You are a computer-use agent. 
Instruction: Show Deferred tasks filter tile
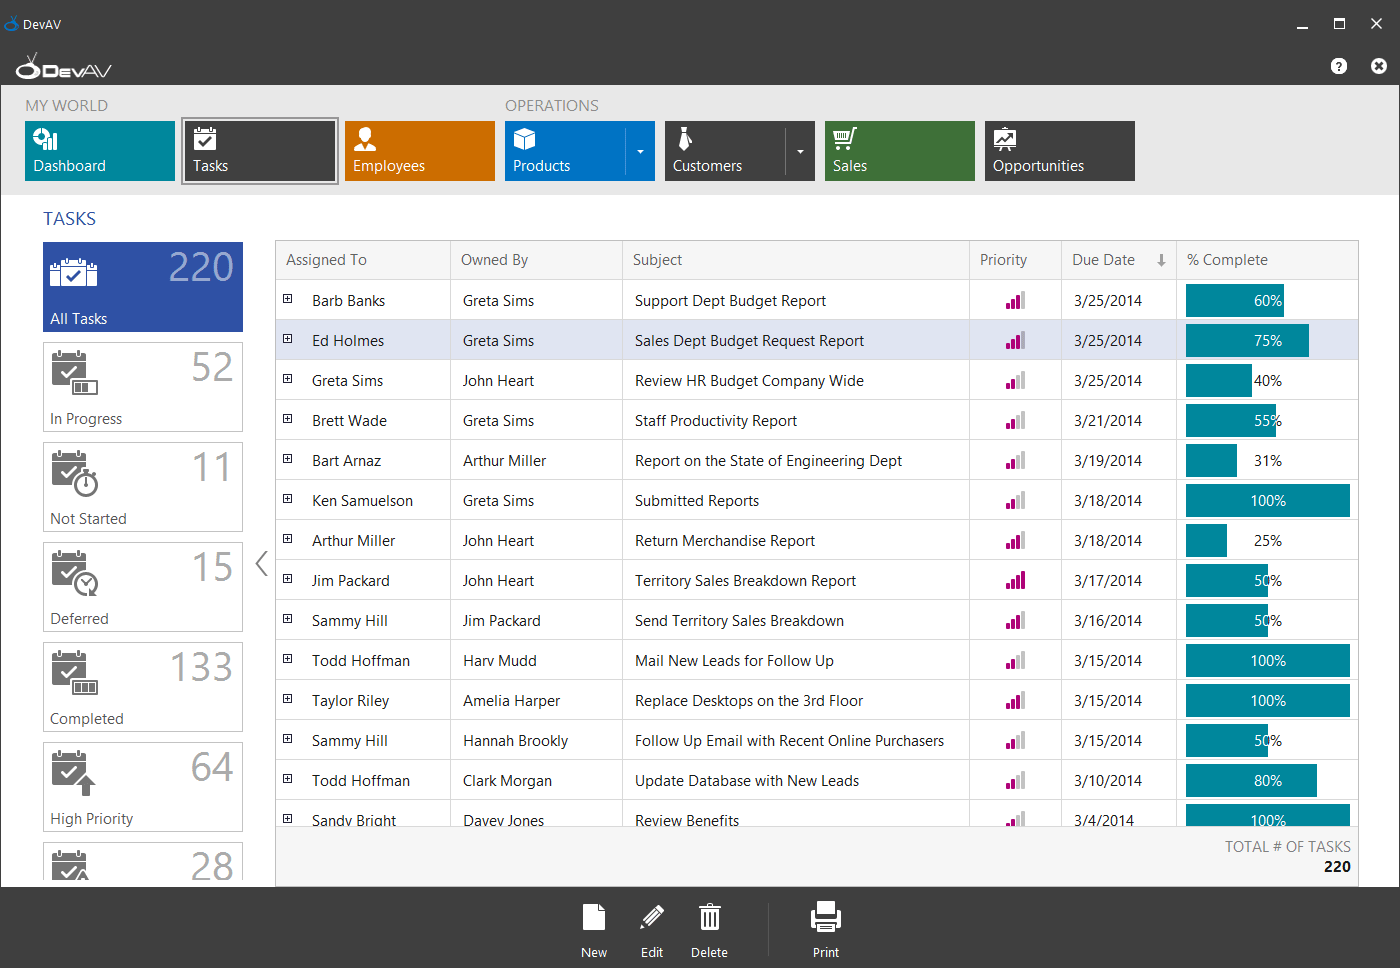(x=143, y=587)
